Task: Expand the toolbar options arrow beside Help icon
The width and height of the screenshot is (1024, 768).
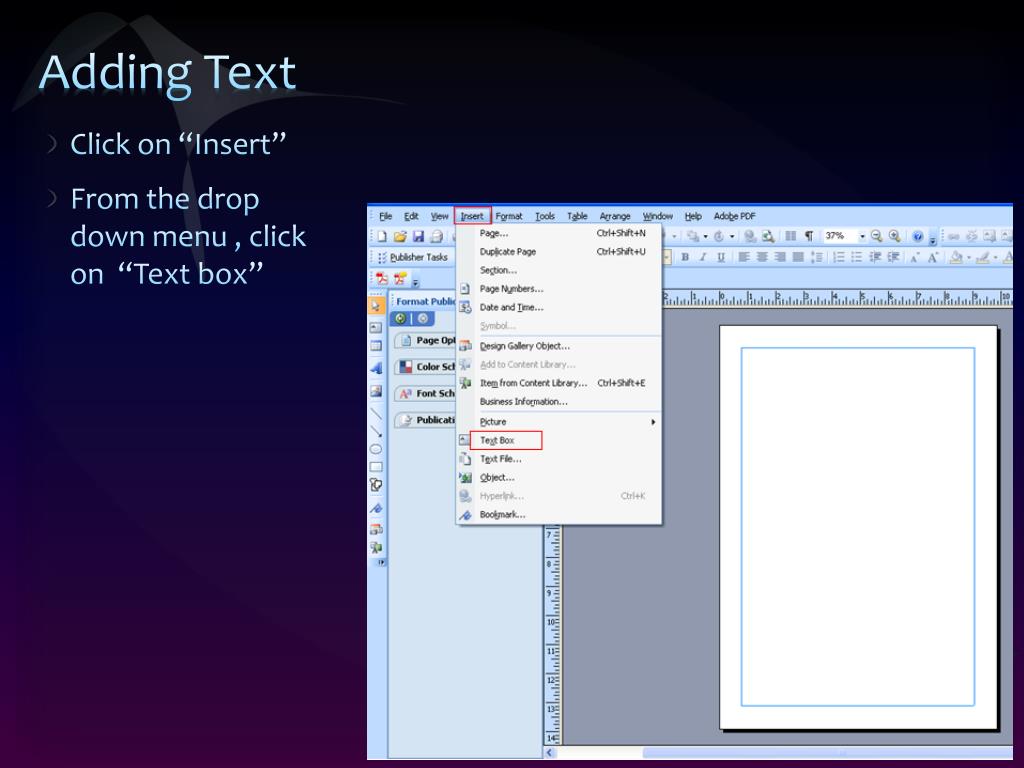Action: click(933, 240)
